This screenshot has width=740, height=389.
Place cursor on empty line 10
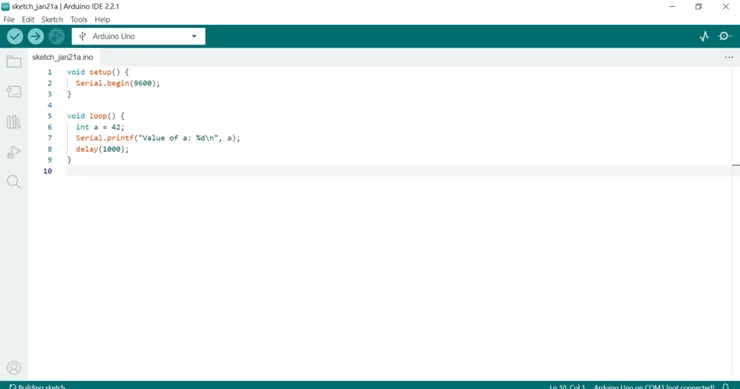399,171
